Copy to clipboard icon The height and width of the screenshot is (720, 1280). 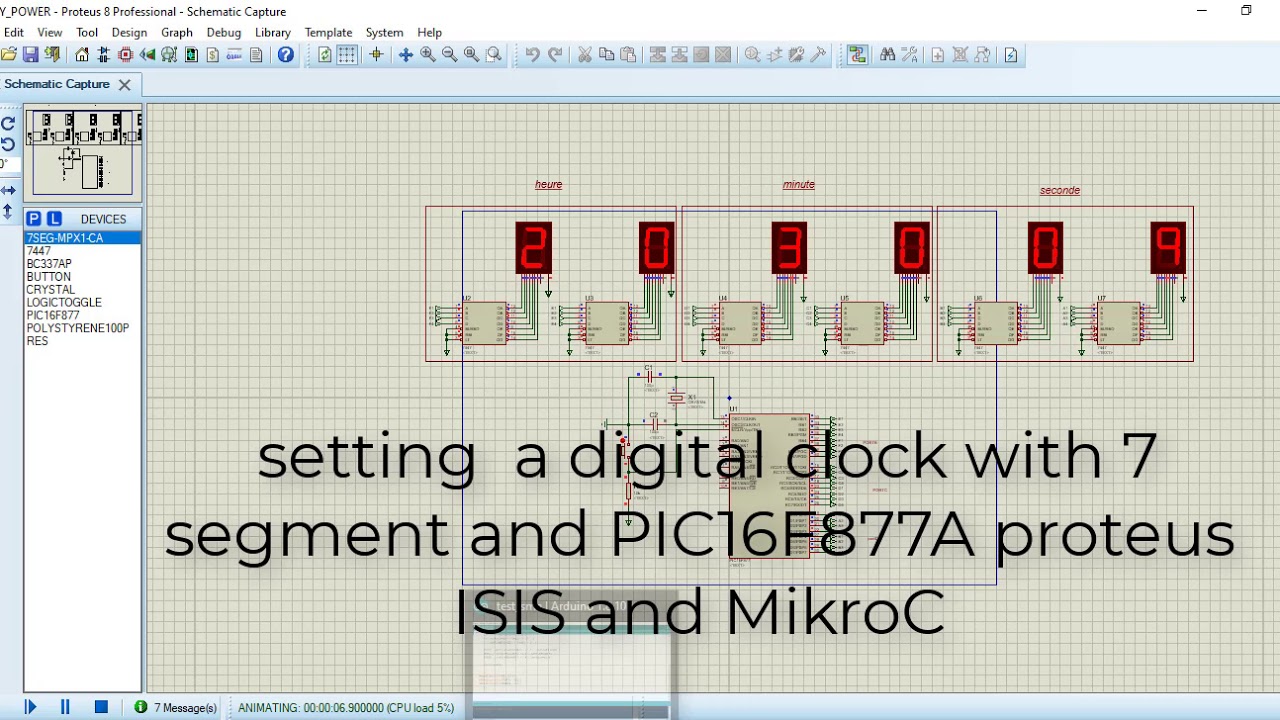pyautogui.click(x=606, y=55)
